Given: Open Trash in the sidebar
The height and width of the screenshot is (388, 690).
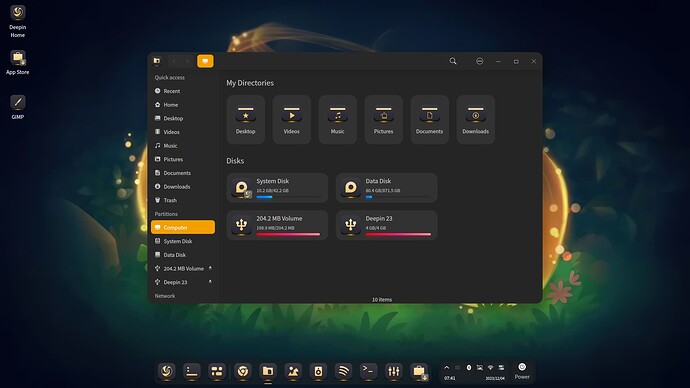Looking at the screenshot, I should pos(183,200).
